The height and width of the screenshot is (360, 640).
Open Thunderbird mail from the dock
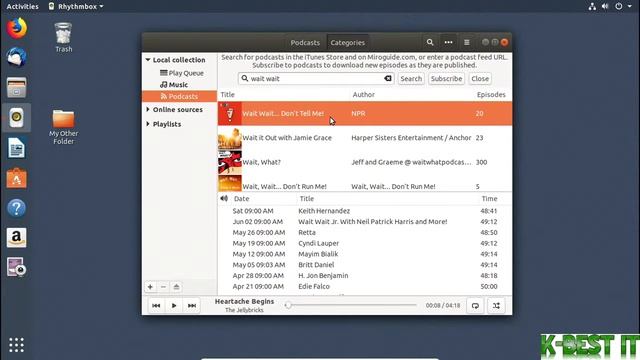[x=16, y=58]
